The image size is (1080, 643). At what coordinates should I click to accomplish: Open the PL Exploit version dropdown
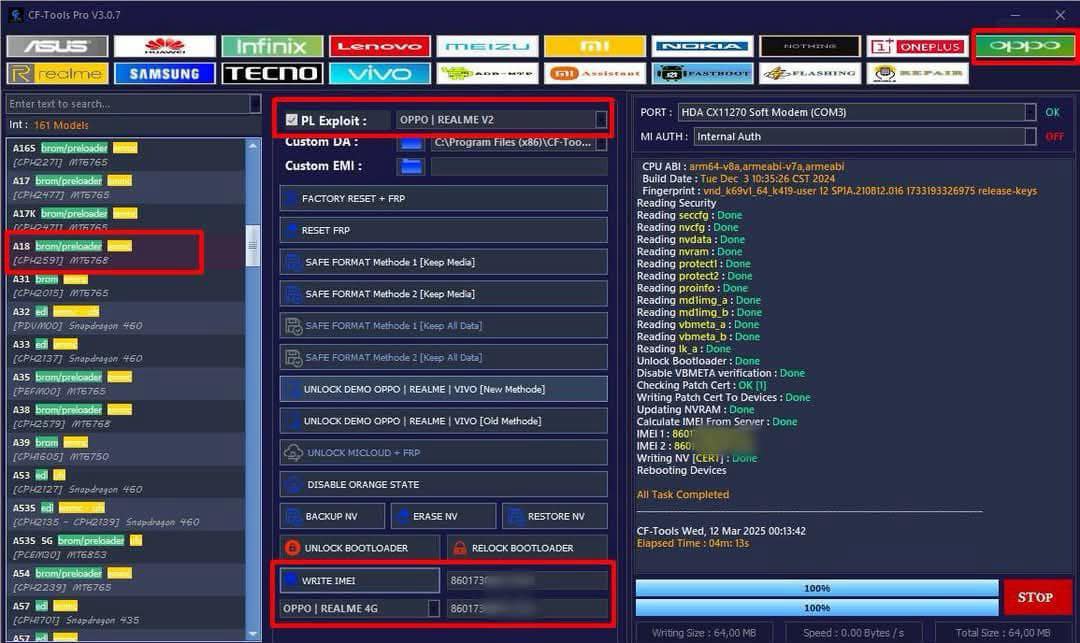pyautogui.click(x=601, y=120)
